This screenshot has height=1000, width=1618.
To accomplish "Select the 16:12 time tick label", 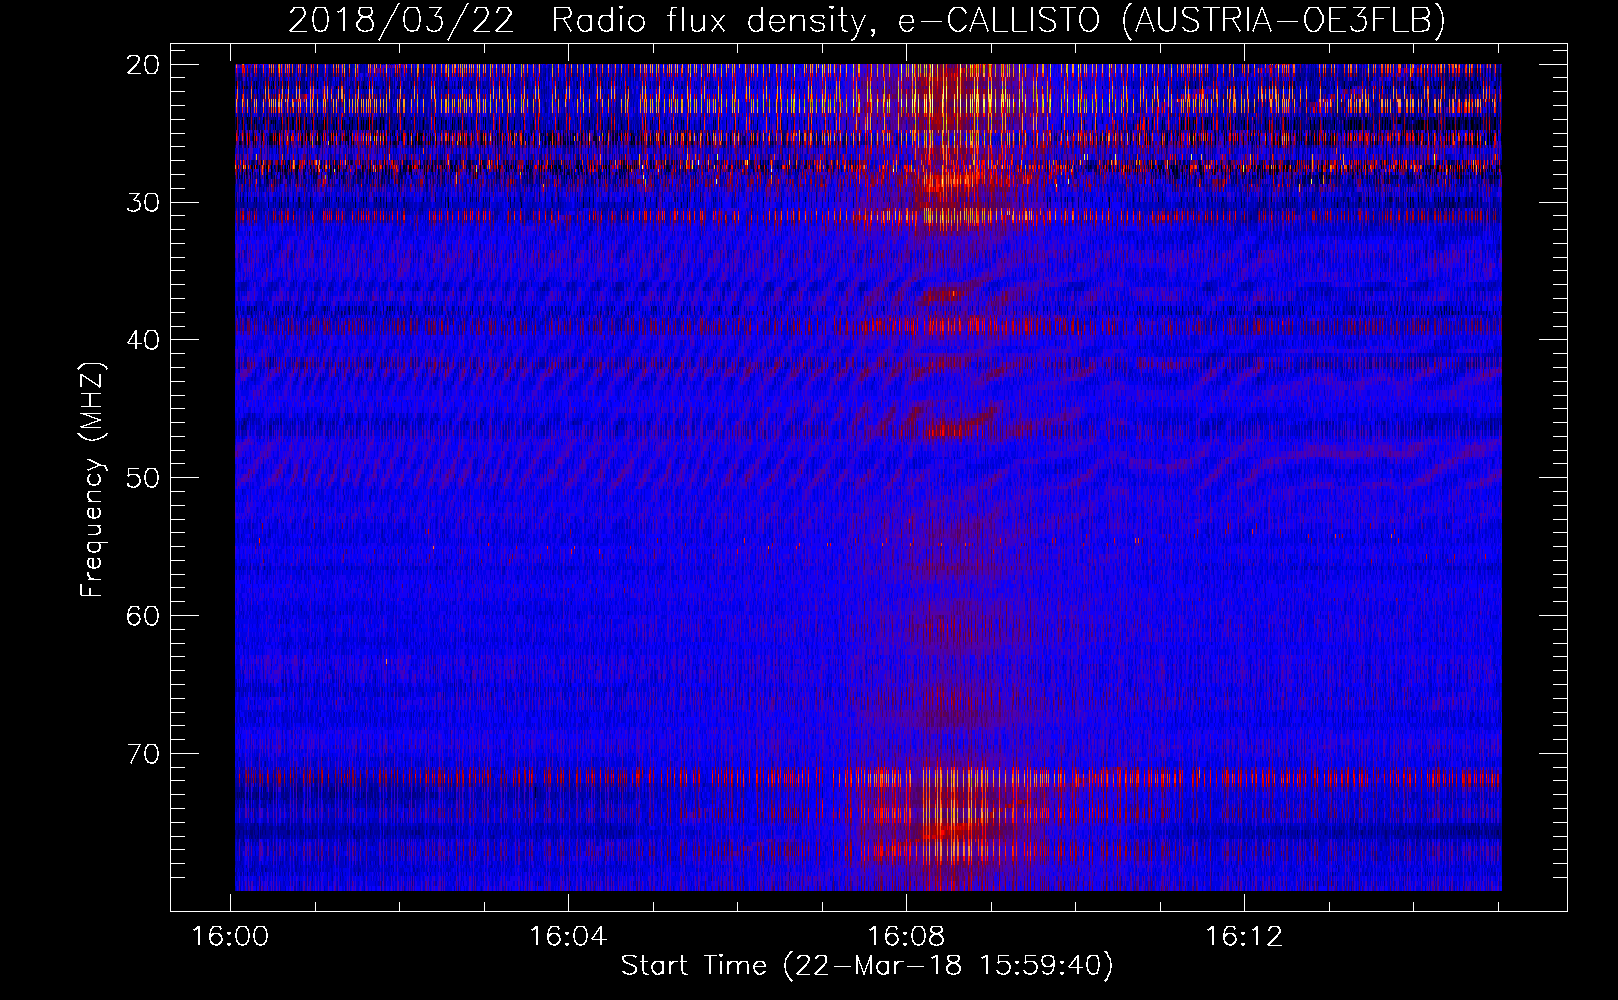I will [x=1244, y=937].
